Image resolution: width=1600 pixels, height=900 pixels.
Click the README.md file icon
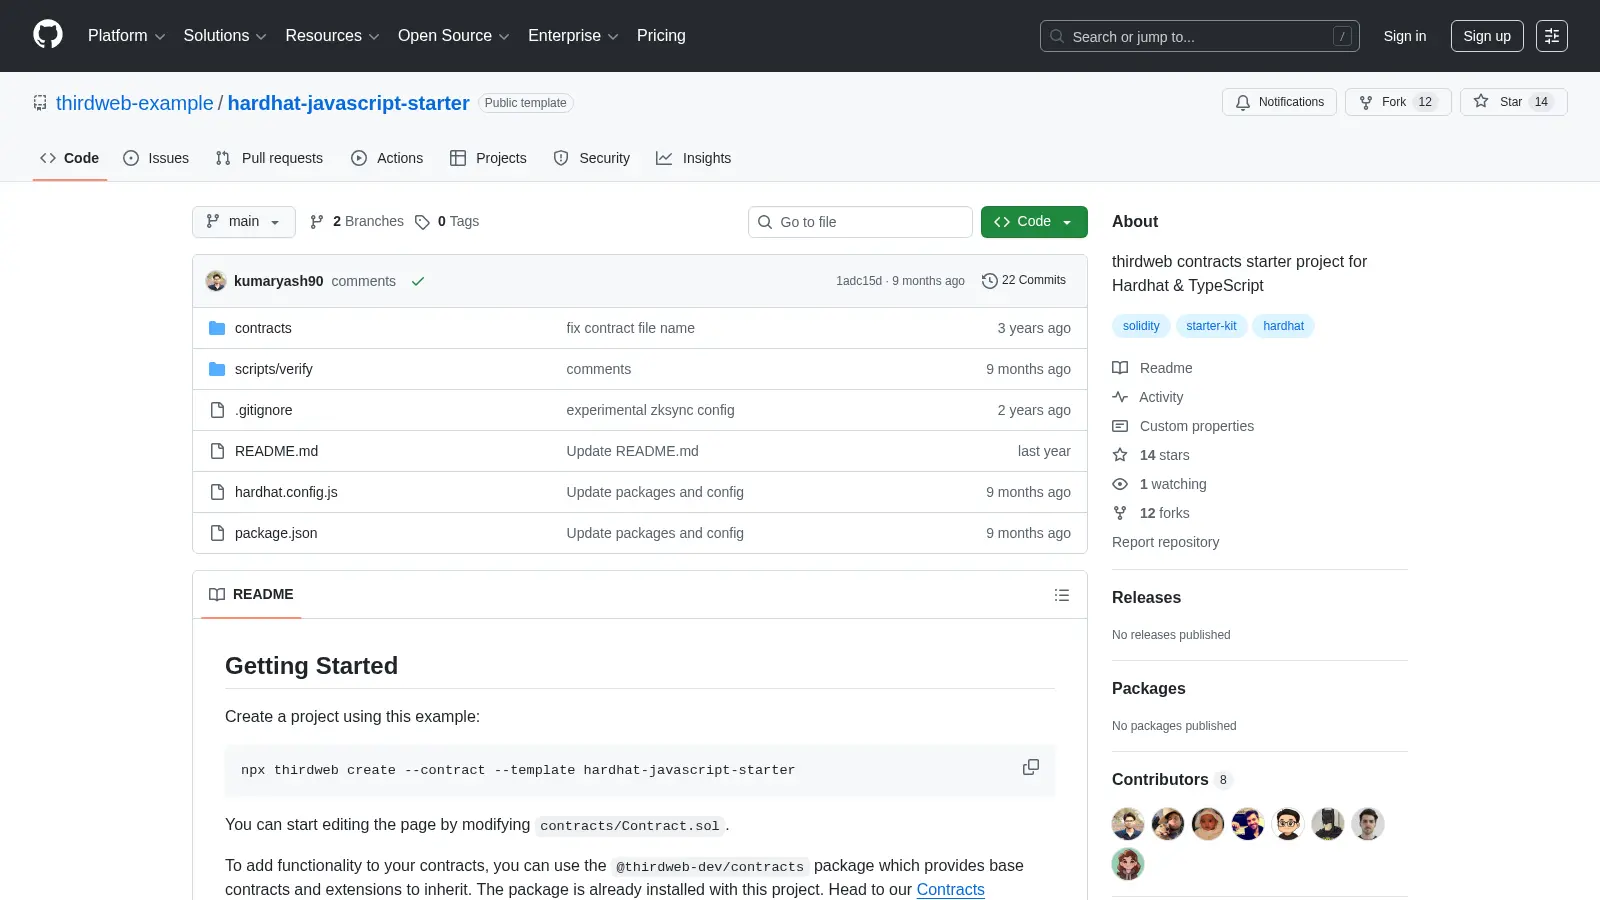click(x=217, y=451)
